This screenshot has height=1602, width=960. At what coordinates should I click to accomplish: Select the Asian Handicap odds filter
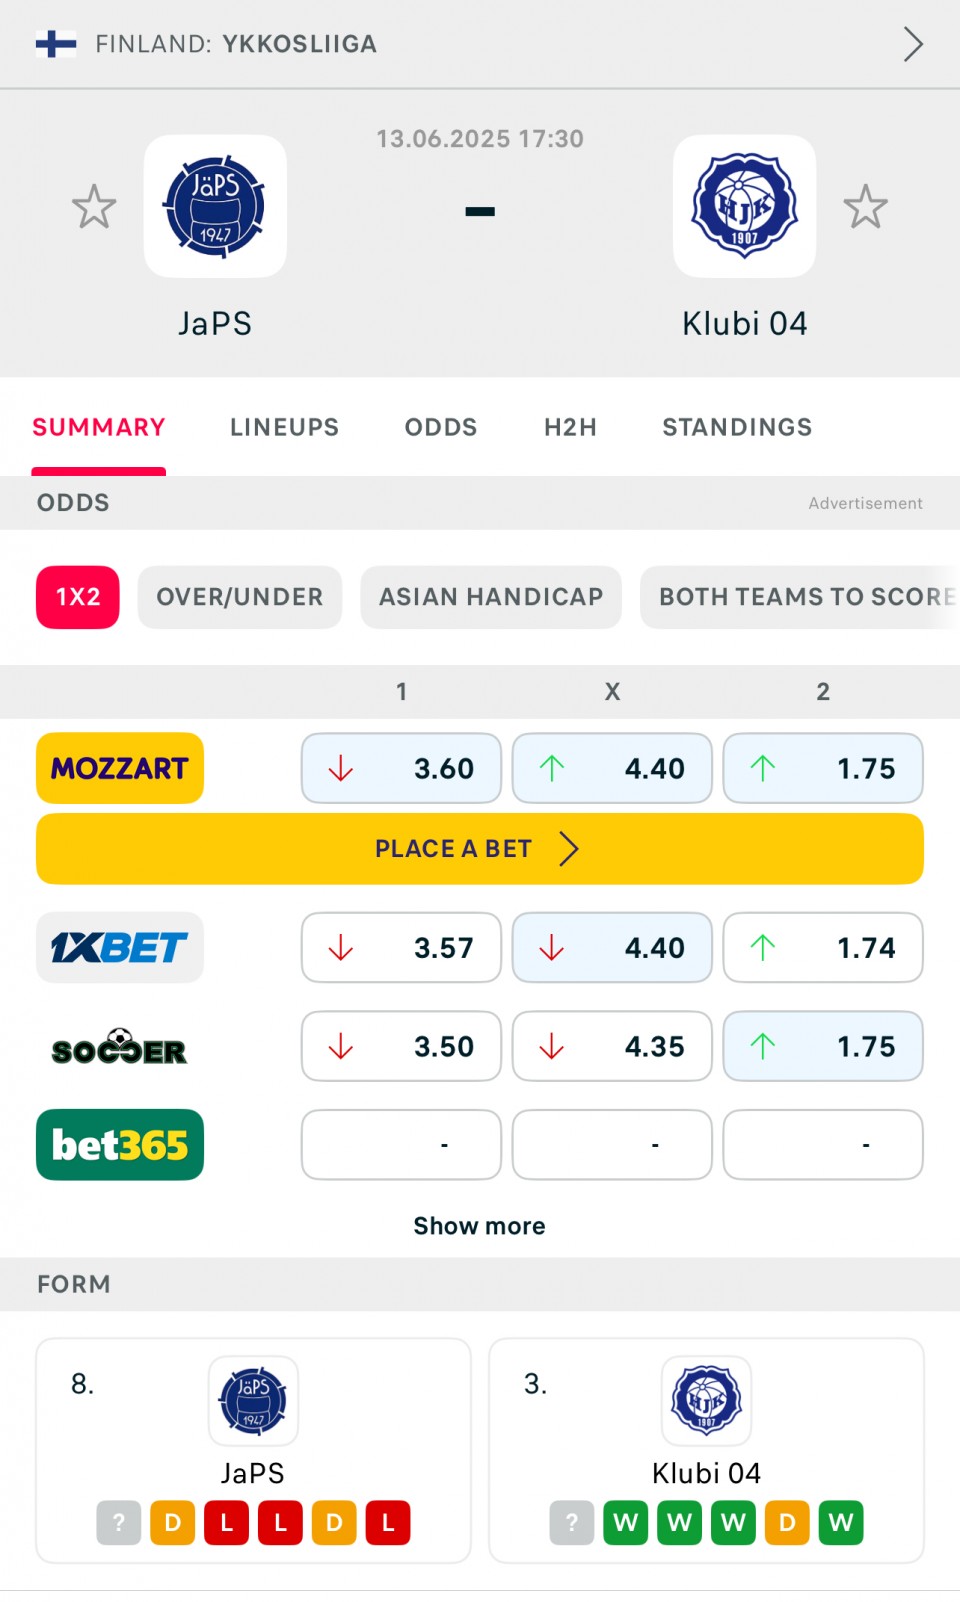click(x=491, y=597)
